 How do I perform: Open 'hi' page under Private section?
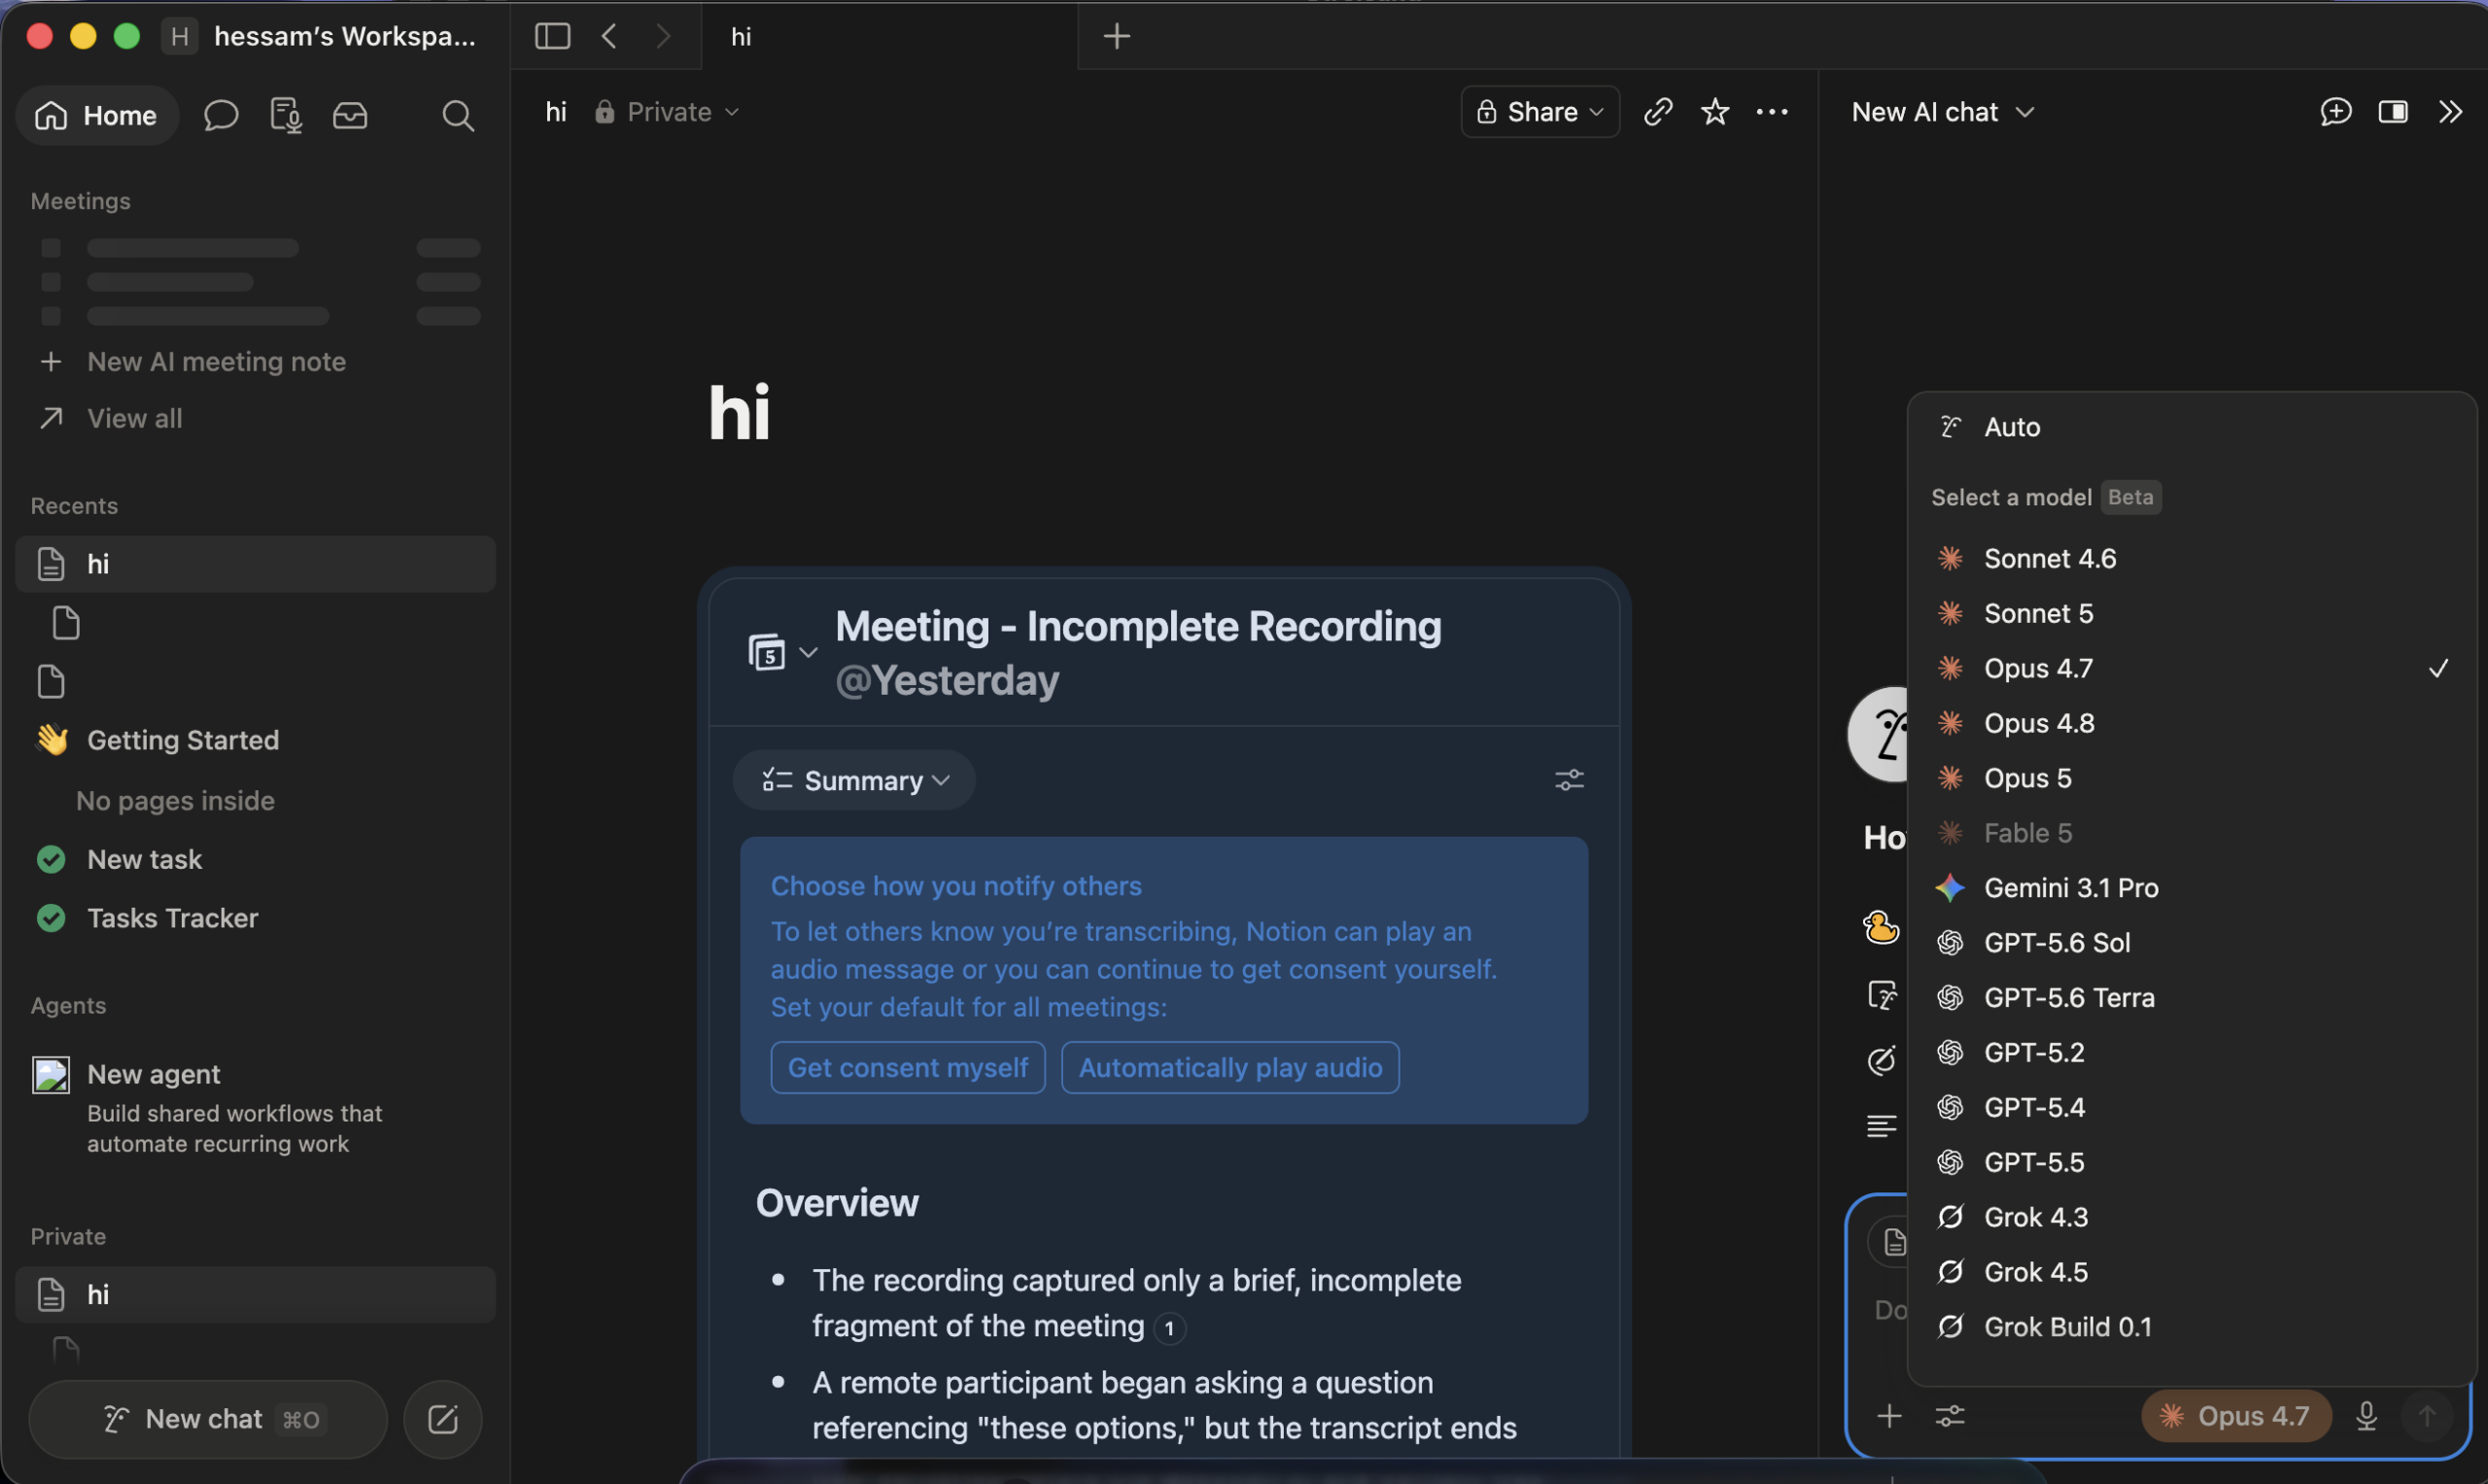pyautogui.click(x=255, y=1295)
